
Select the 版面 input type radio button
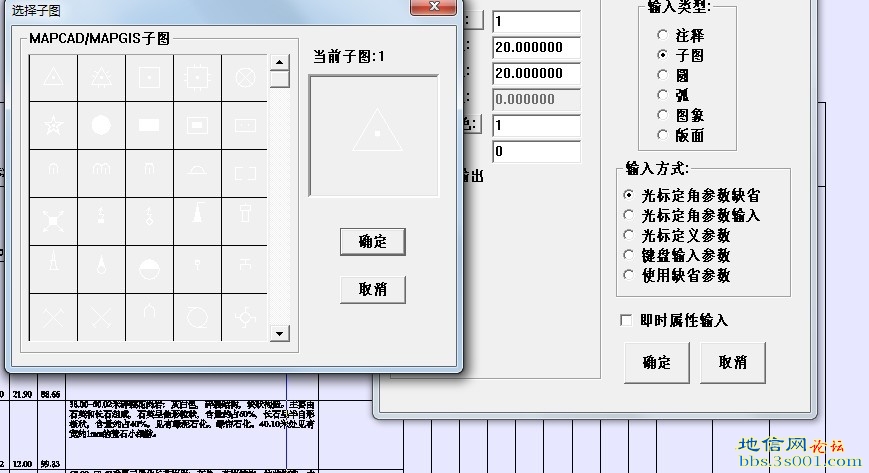point(662,135)
